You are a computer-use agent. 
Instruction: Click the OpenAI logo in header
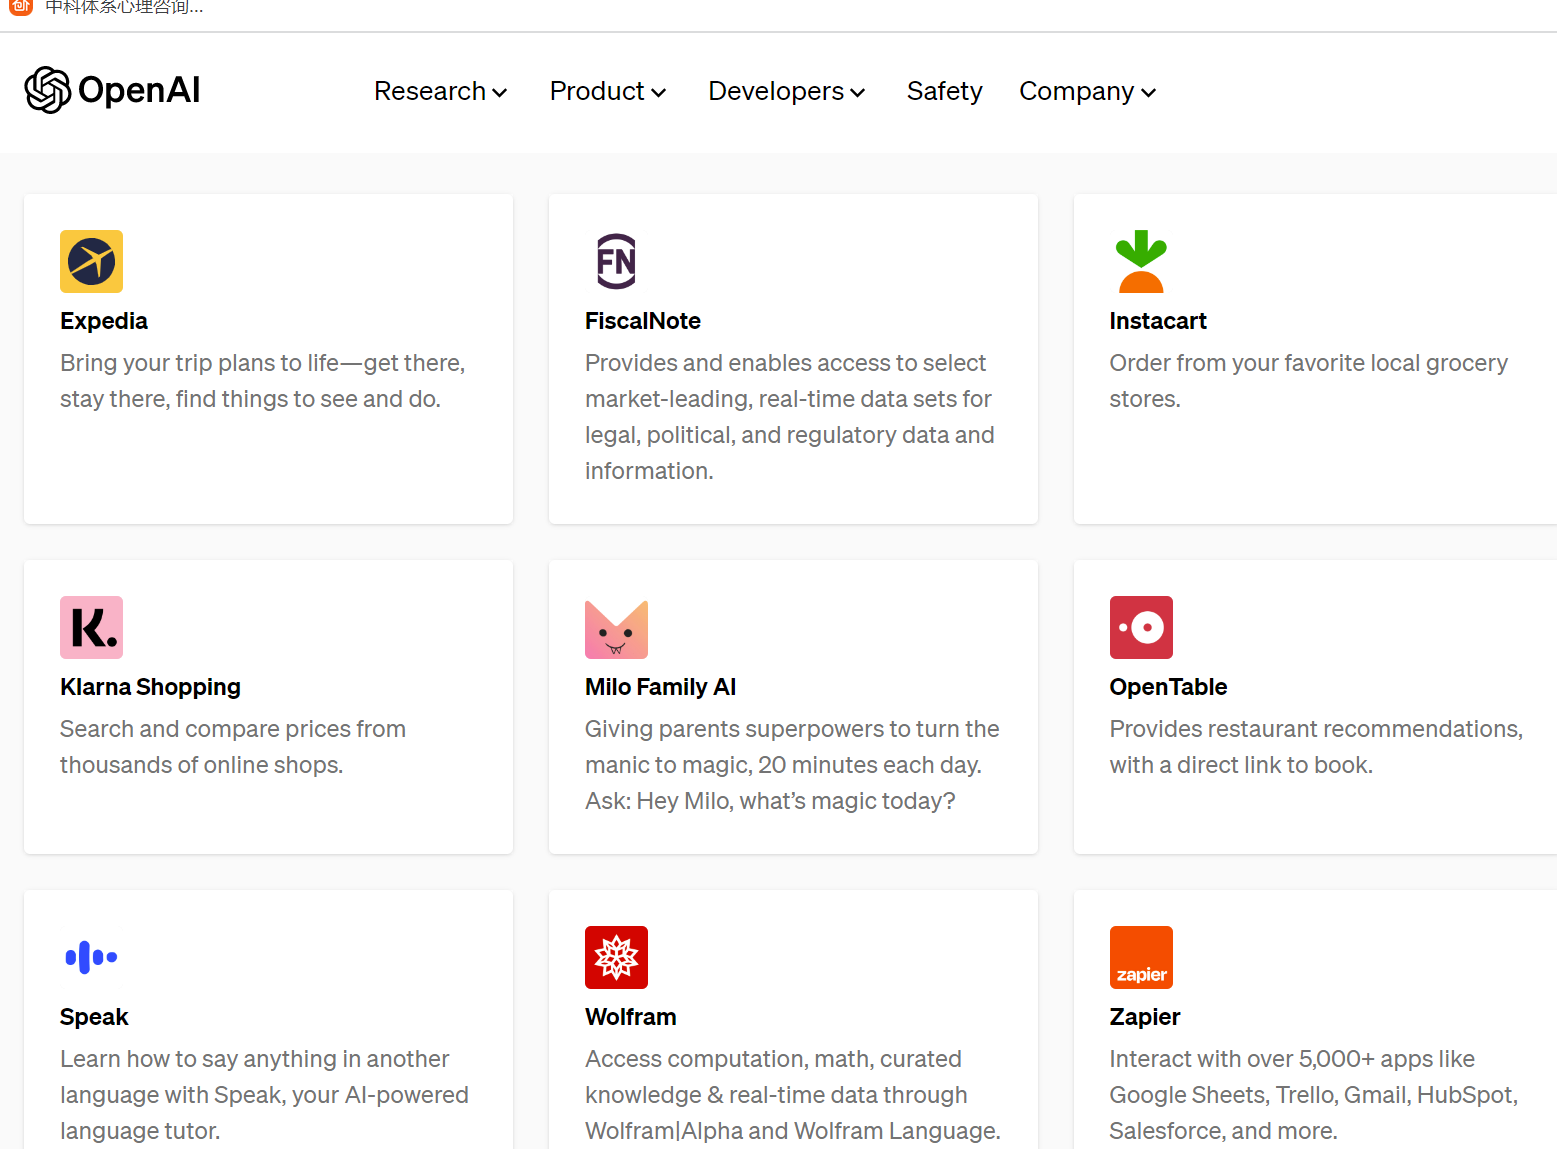(x=112, y=90)
